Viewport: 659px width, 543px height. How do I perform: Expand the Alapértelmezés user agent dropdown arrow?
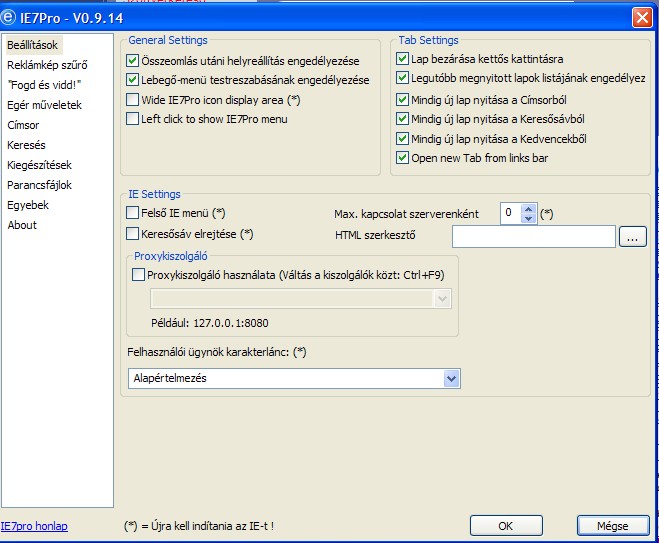point(451,378)
